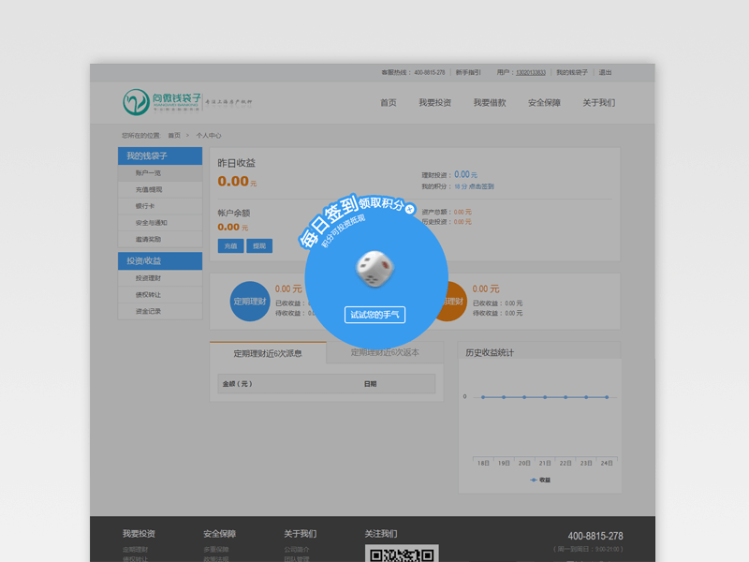Open 首页 in main navigation
This screenshot has width=749, height=562.
tap(388, 103)
